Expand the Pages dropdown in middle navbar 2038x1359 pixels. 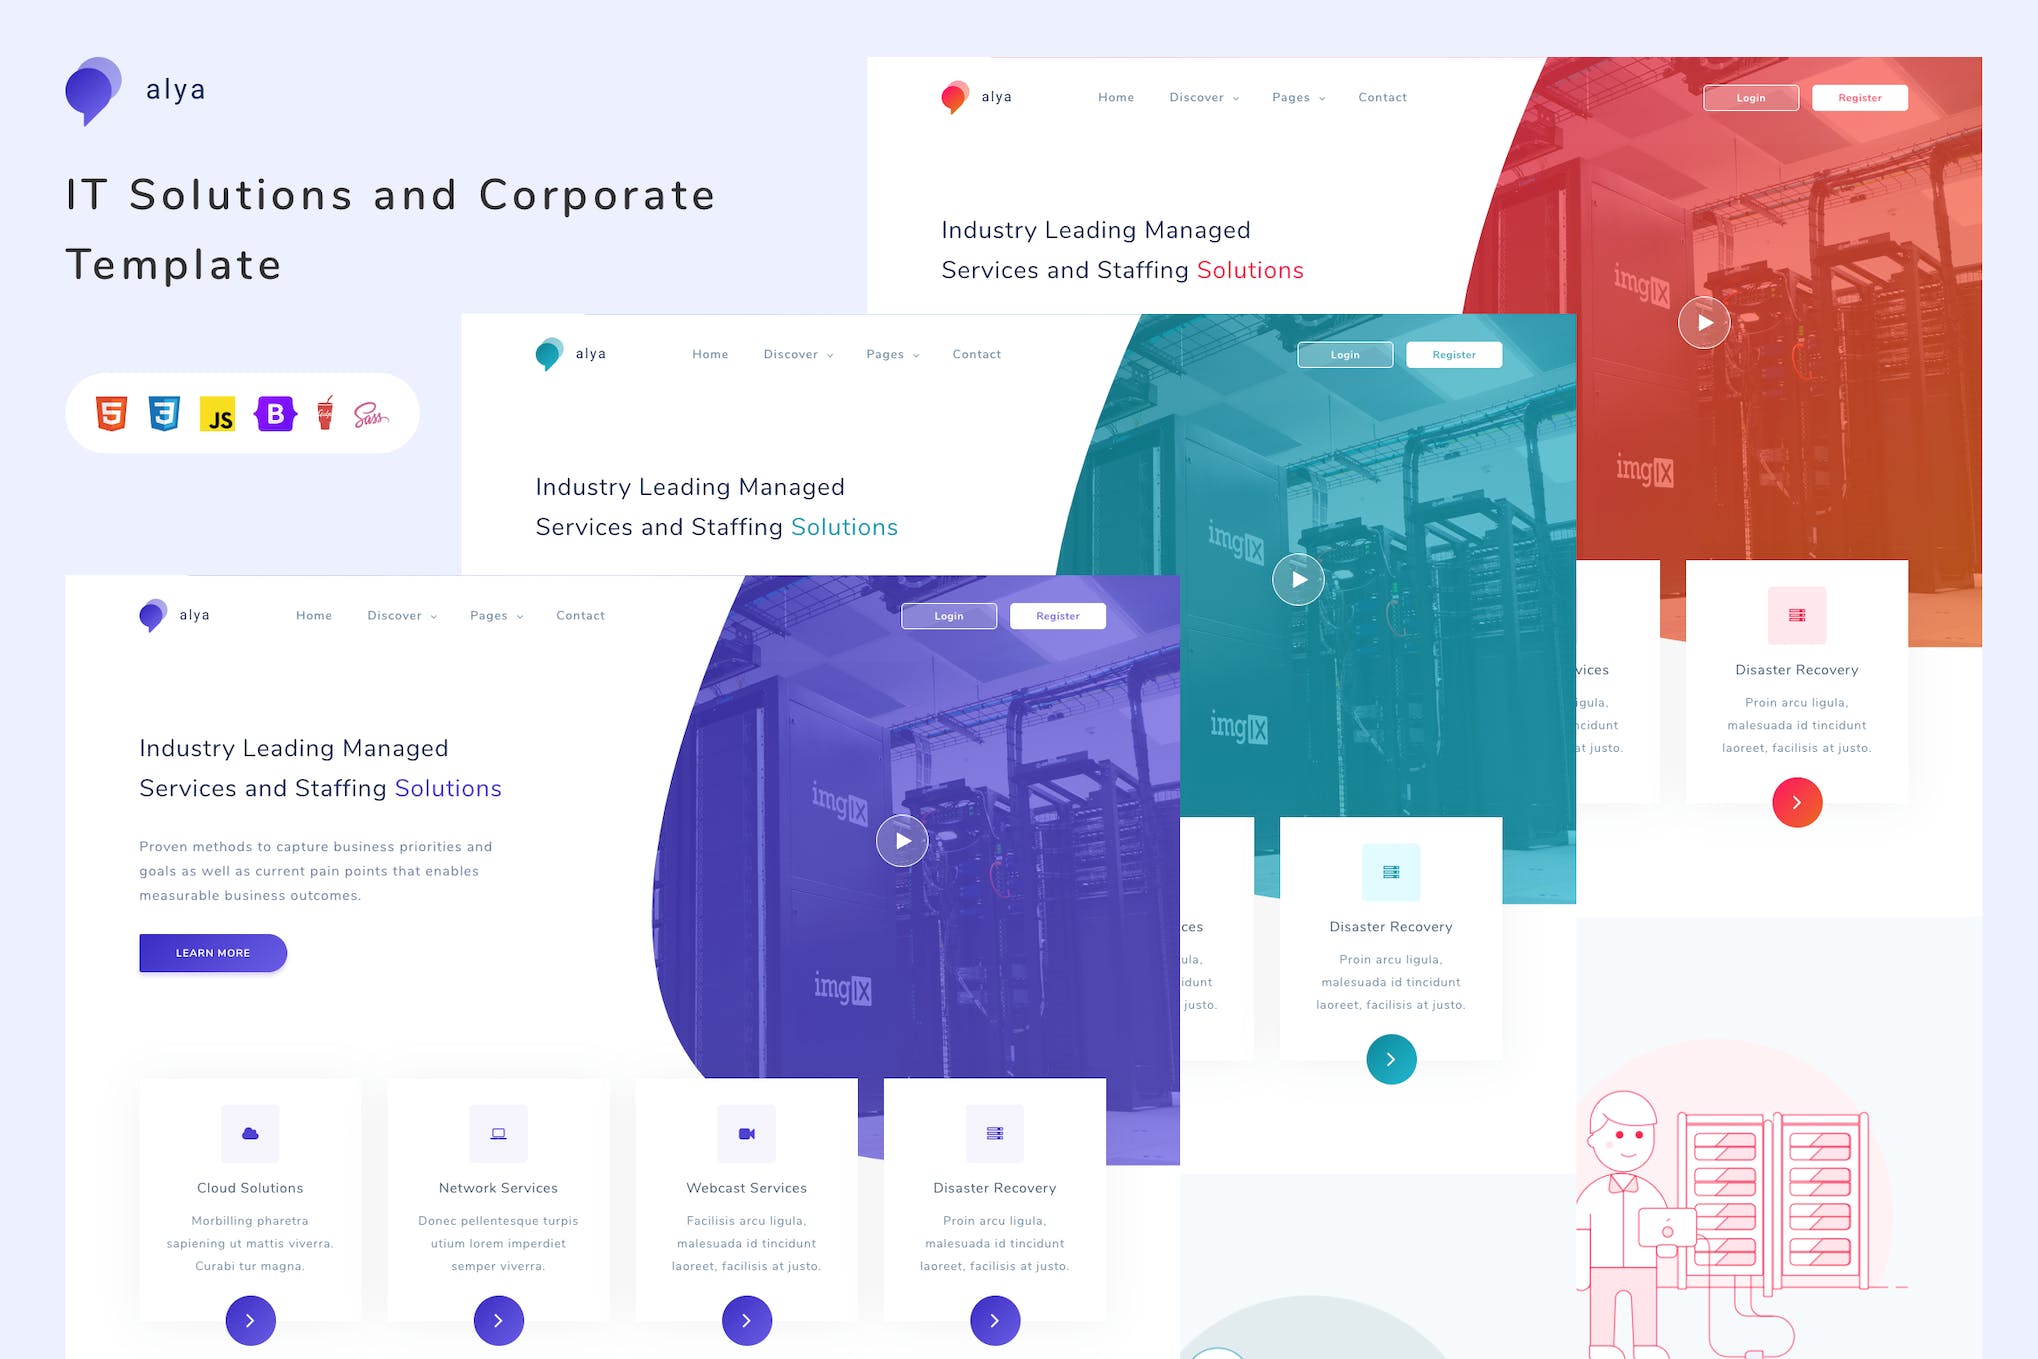[x=886, y=353]
